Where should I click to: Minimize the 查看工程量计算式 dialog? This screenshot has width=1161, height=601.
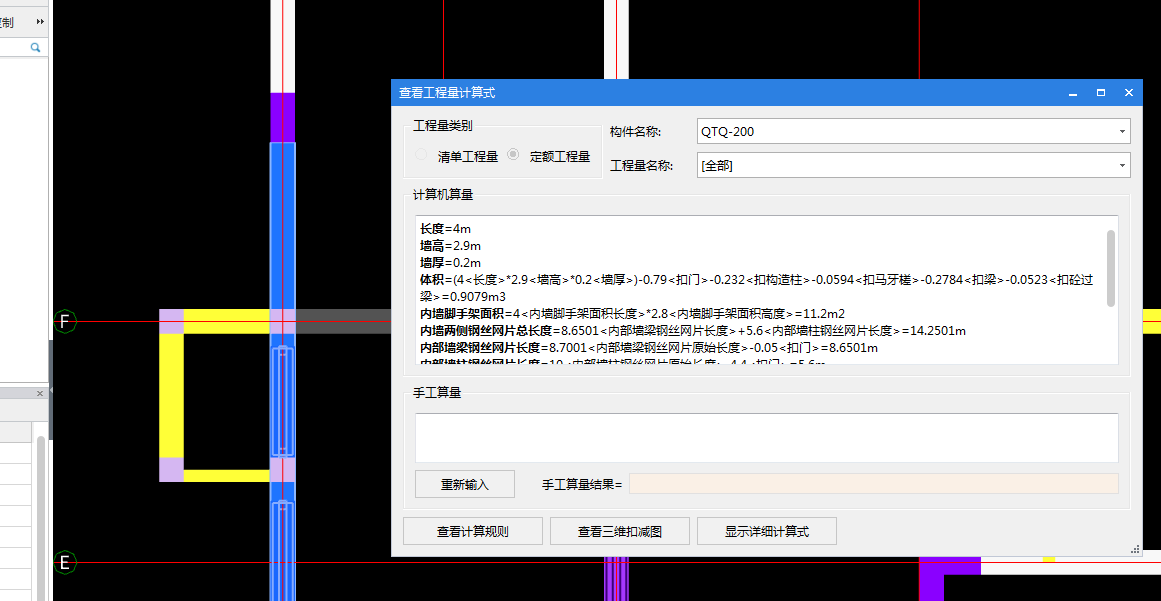(x=1073, y=93)
